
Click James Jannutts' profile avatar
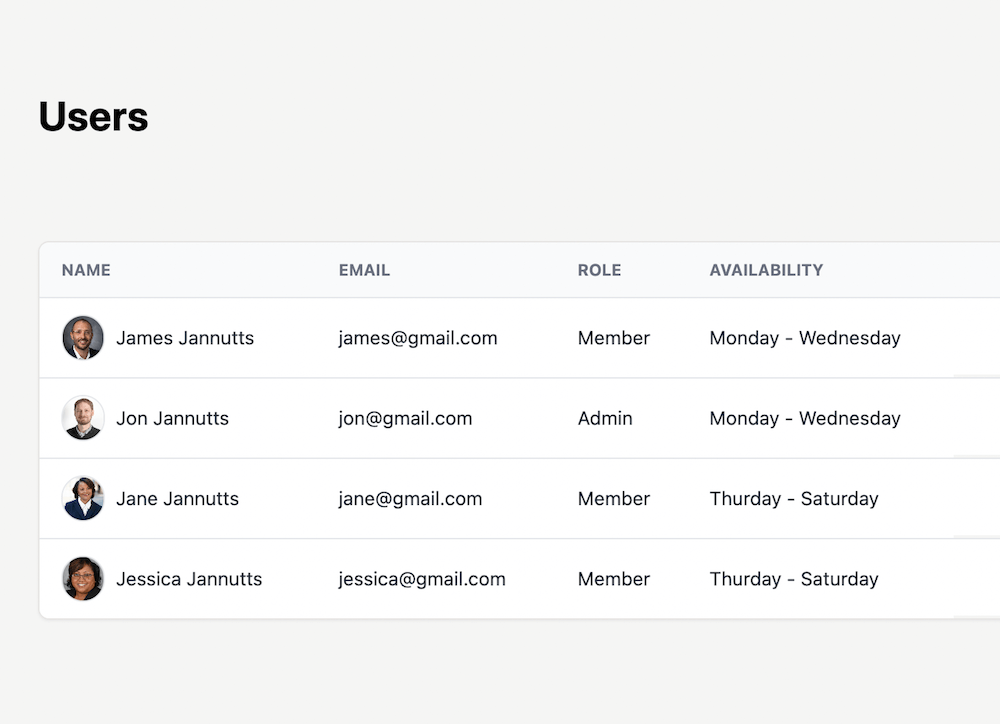[x=83, y=338]
